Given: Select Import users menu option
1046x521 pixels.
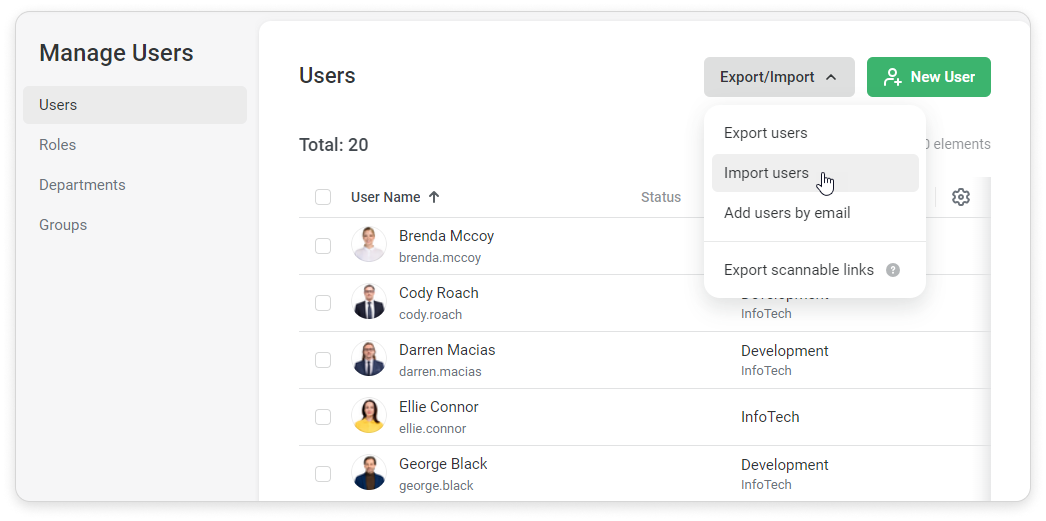Looking at the screenshot, I should [766, 173].
